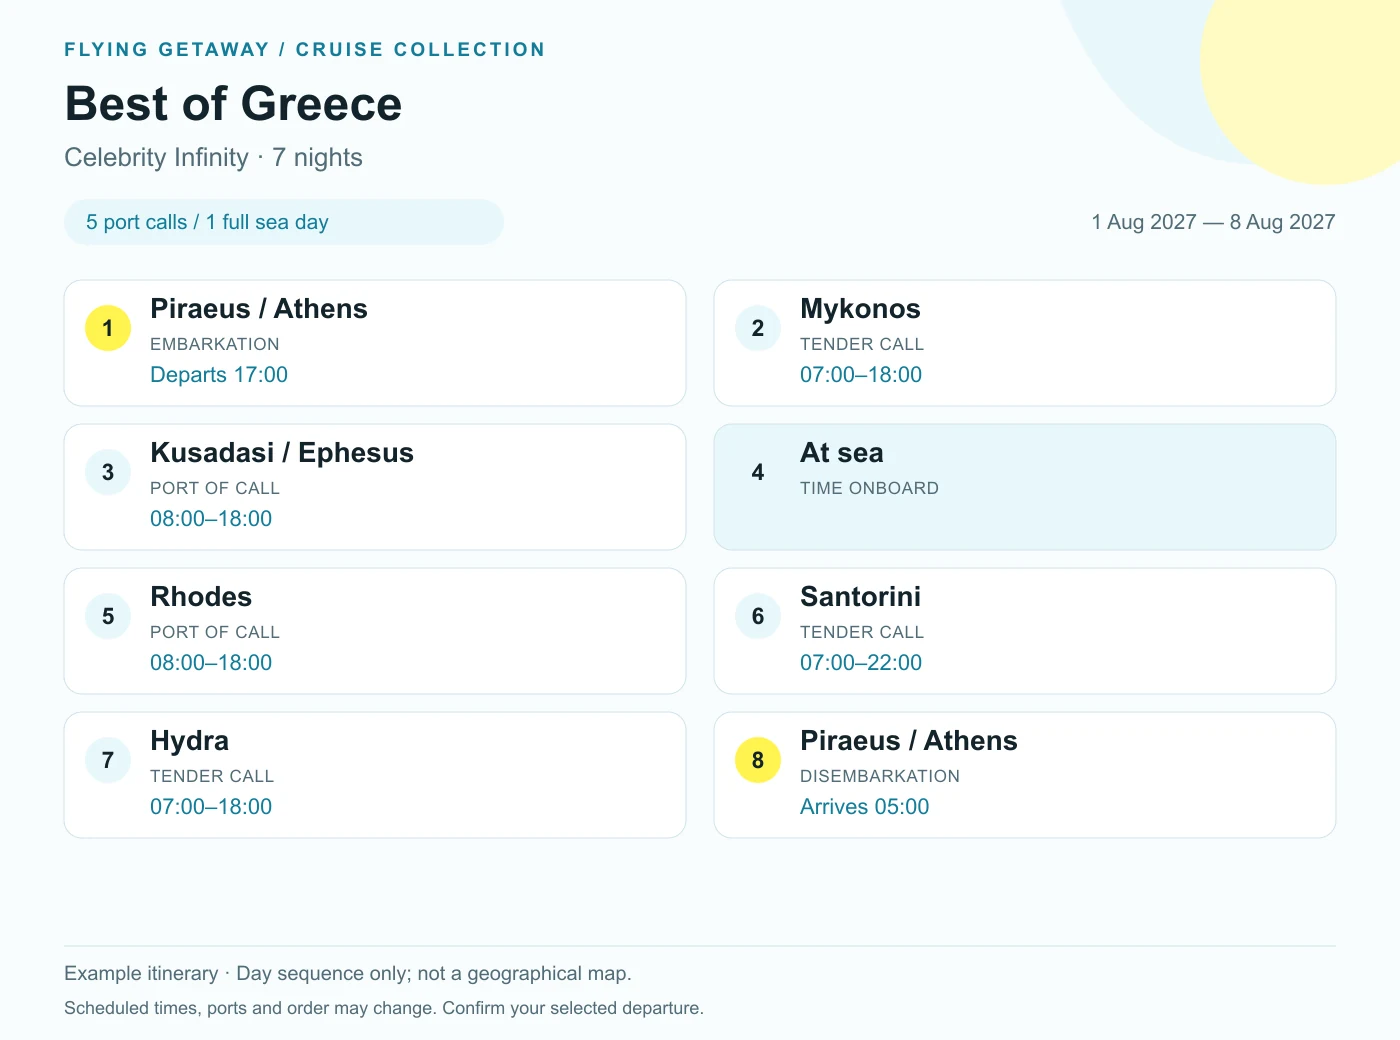Click the "Santorini" port name
The width and height of the screenshot is (1400, 1040).
click(x=860, y=597)
